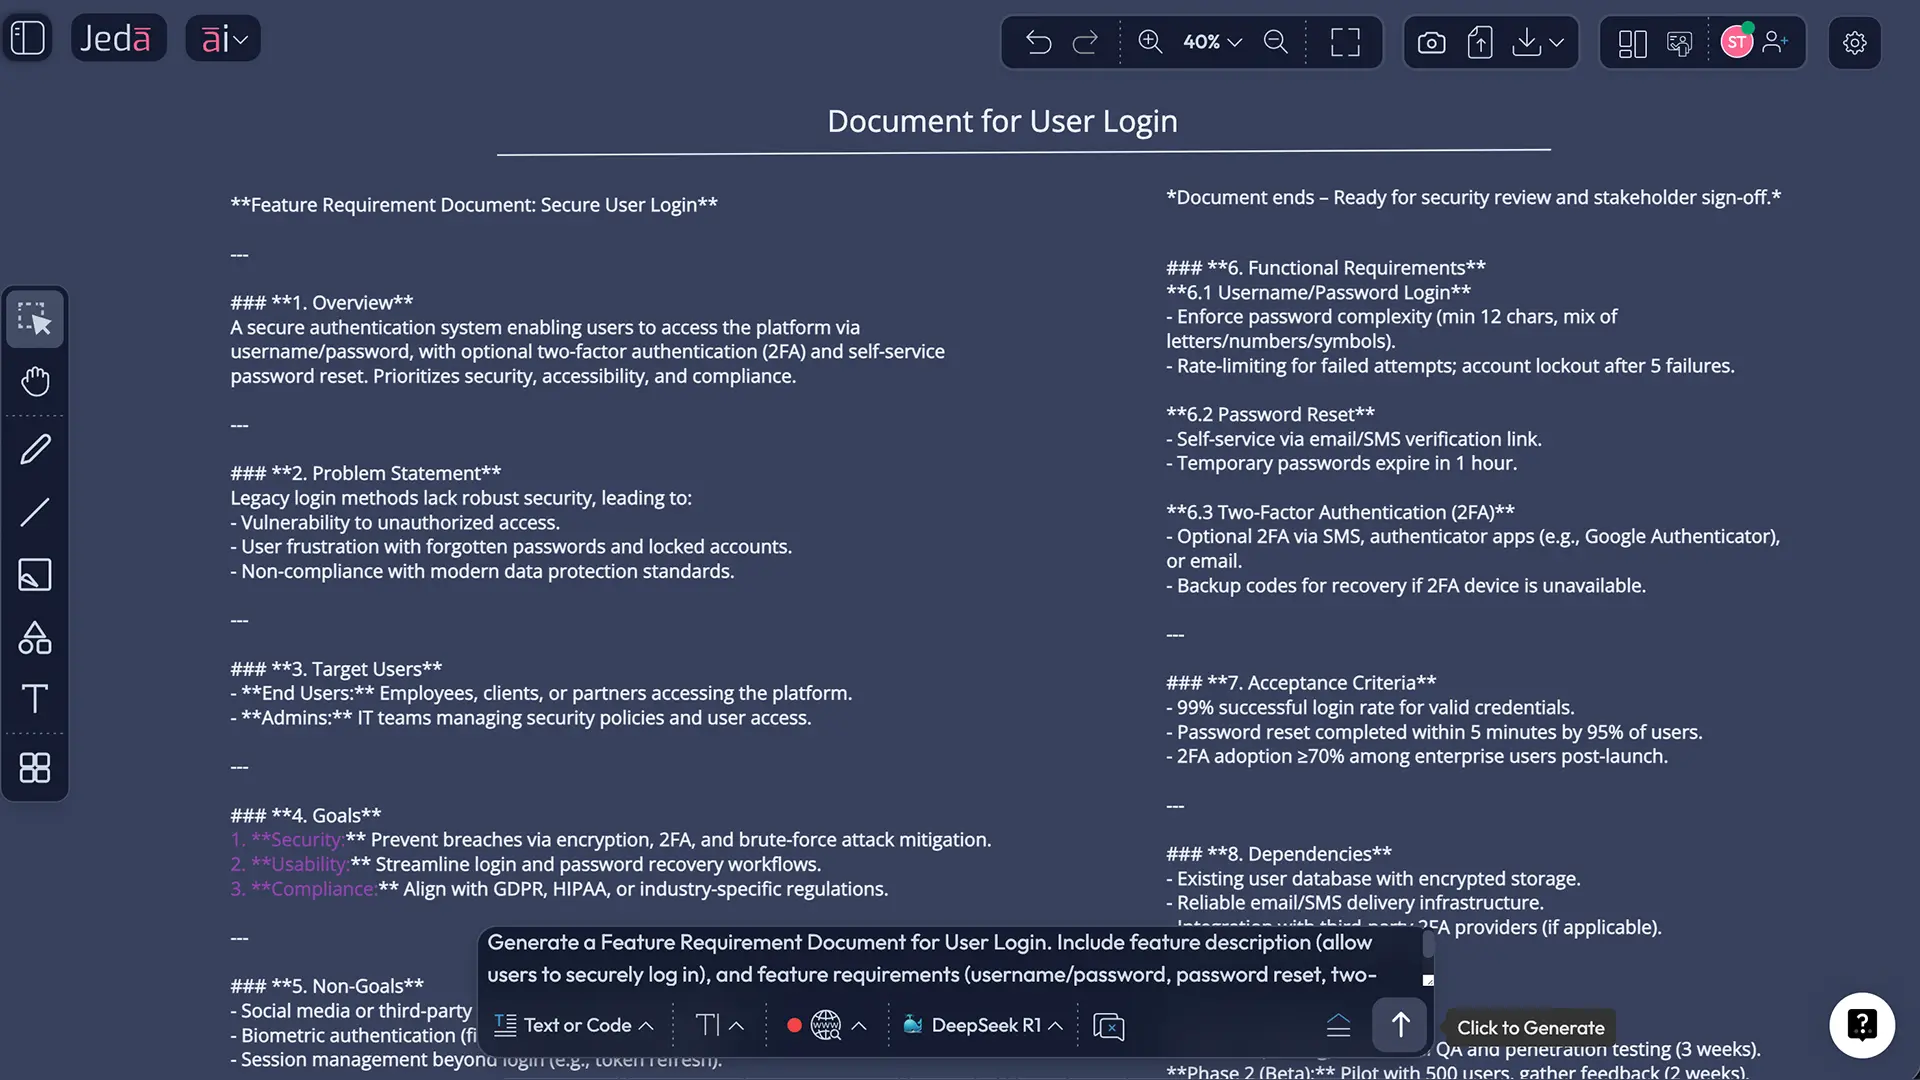Click 'Vulnerability to unauthorized access' bullet
Viewport: 1920px width, 1080px height.
tap(395, 522)
